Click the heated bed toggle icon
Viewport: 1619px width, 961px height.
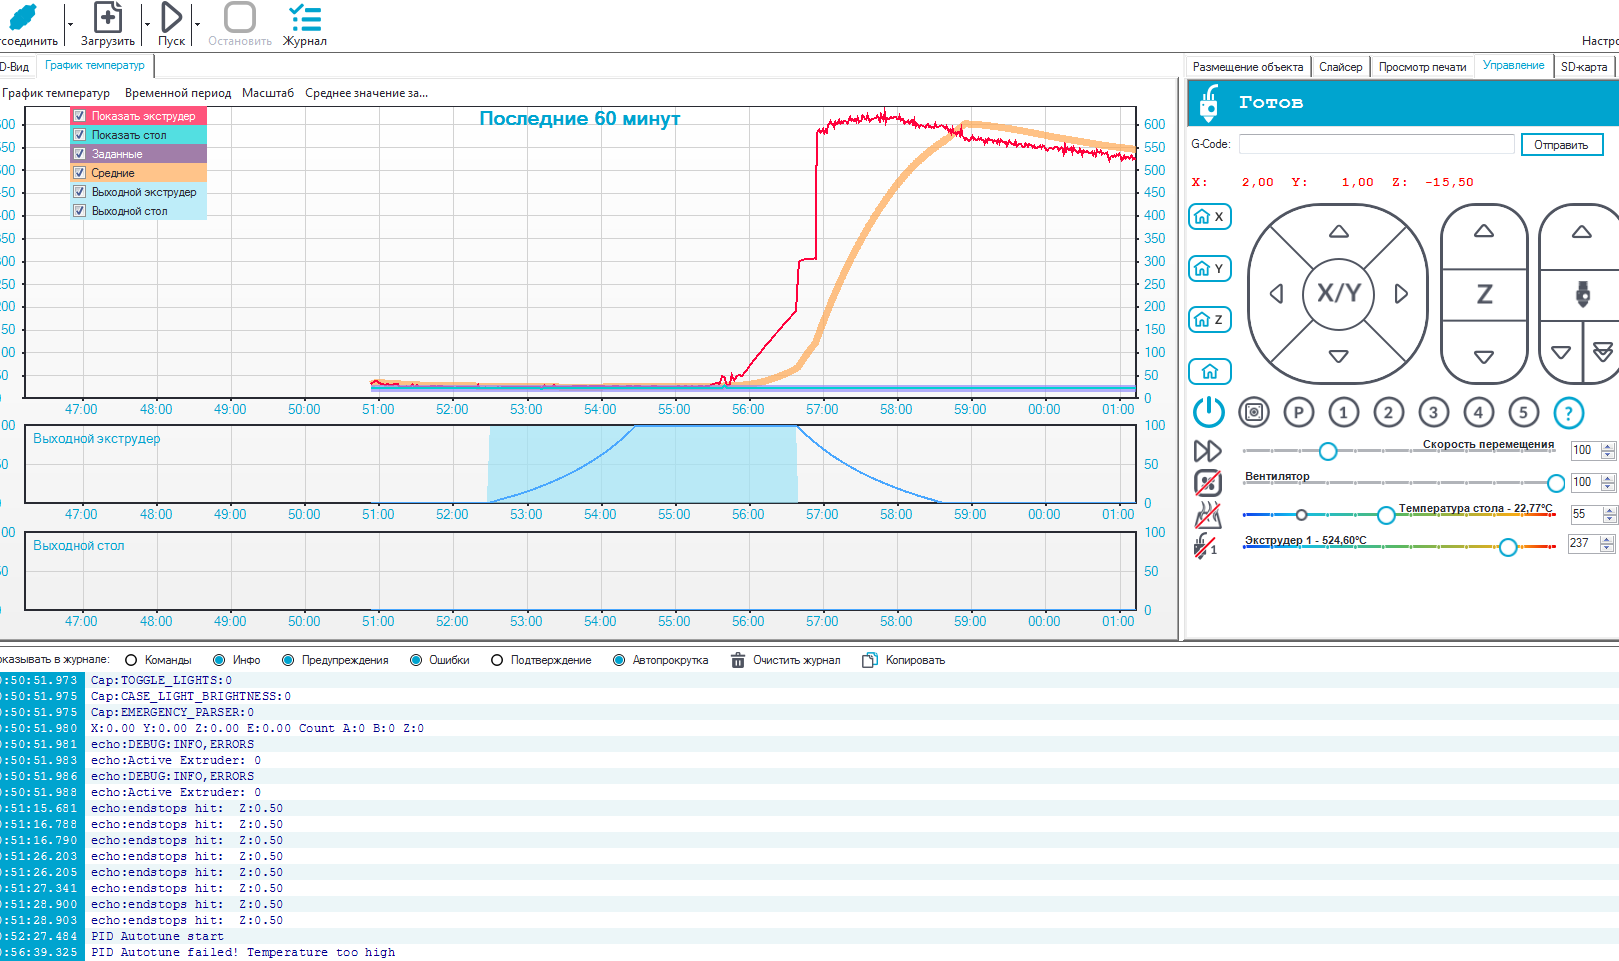1208,515
